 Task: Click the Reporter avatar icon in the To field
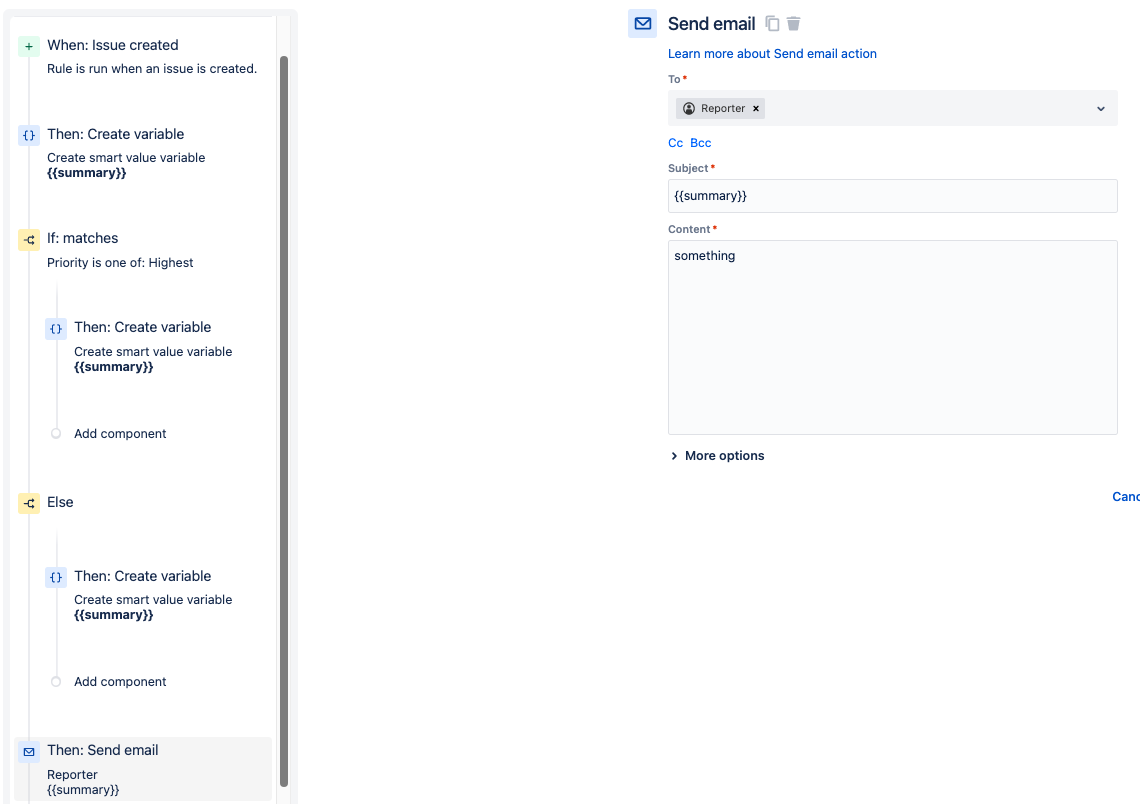click(688, 108)
